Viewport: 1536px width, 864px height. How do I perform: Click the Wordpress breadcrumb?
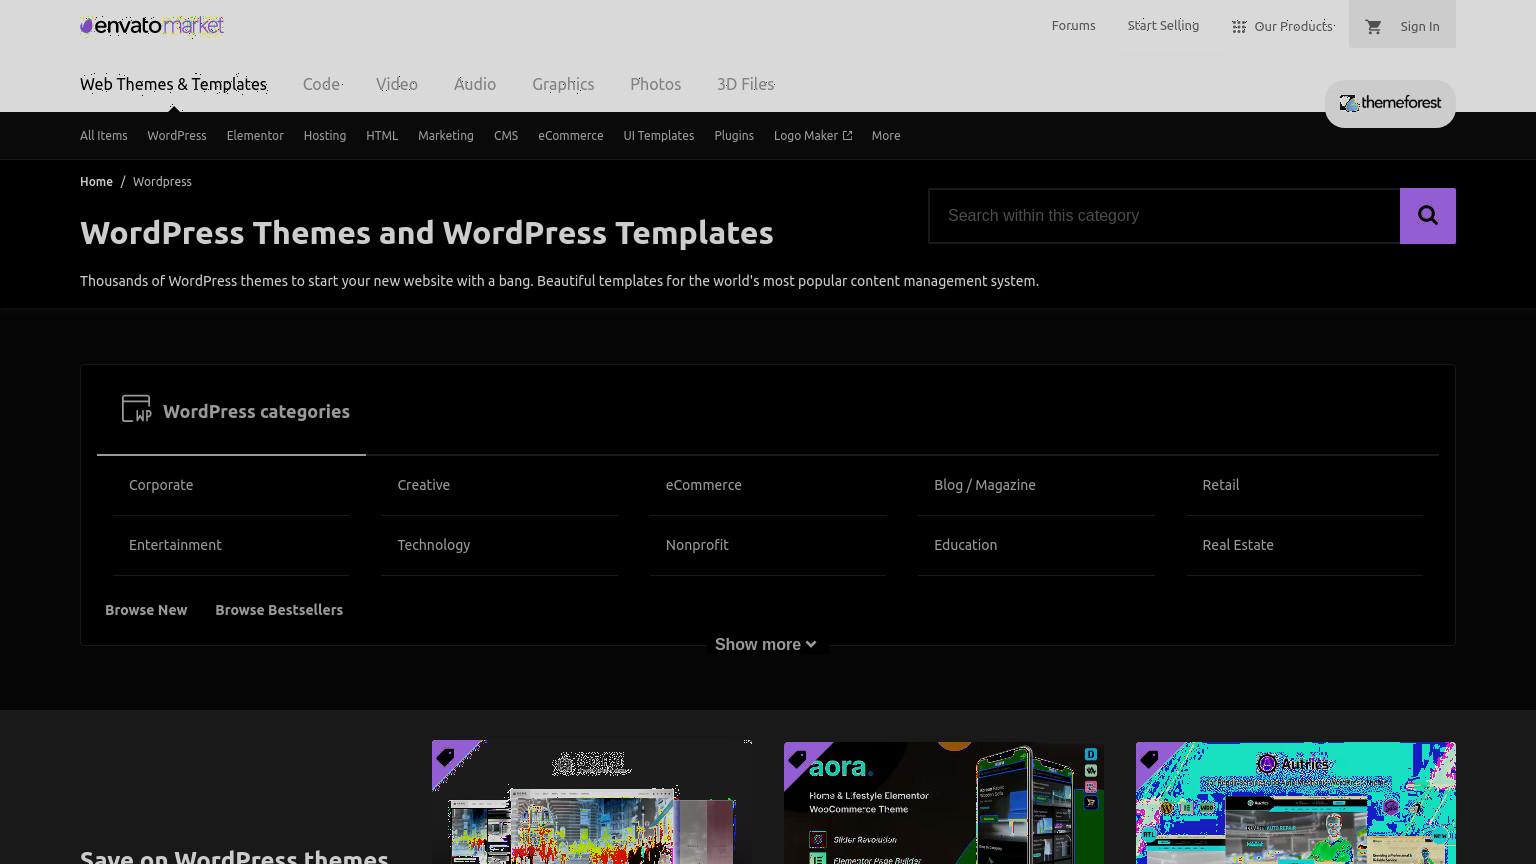(162, 182)
